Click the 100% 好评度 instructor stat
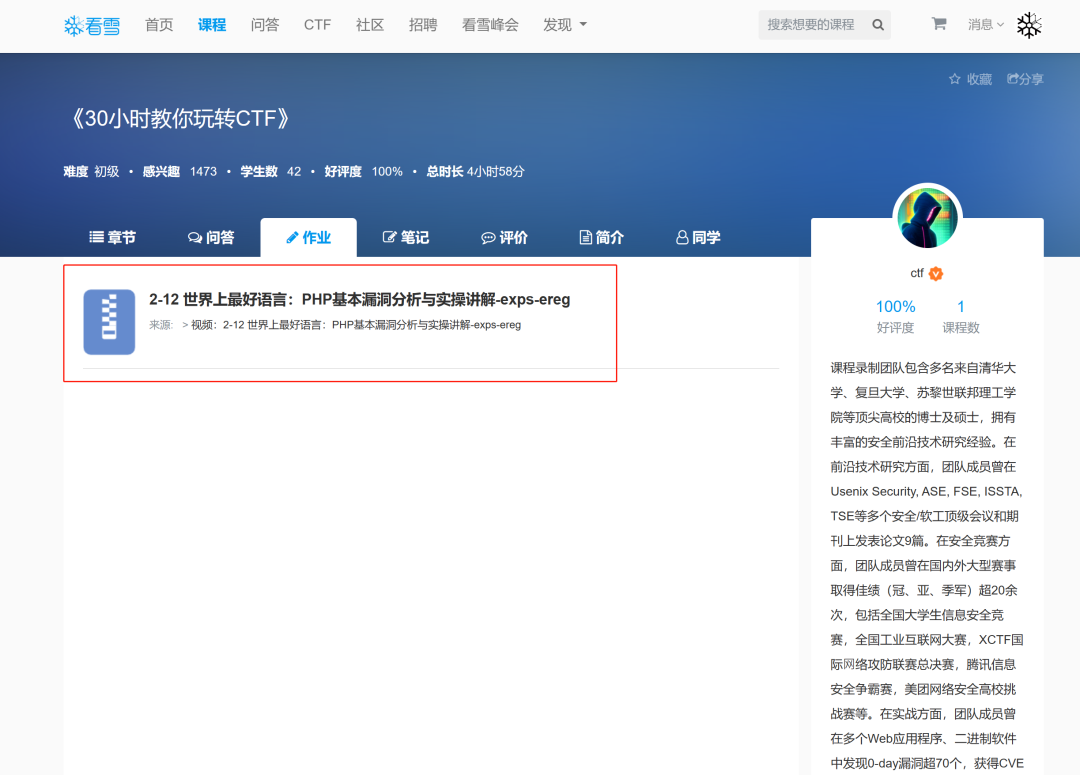Screen dimensions: 1080x775 click(x=895, y=316)
